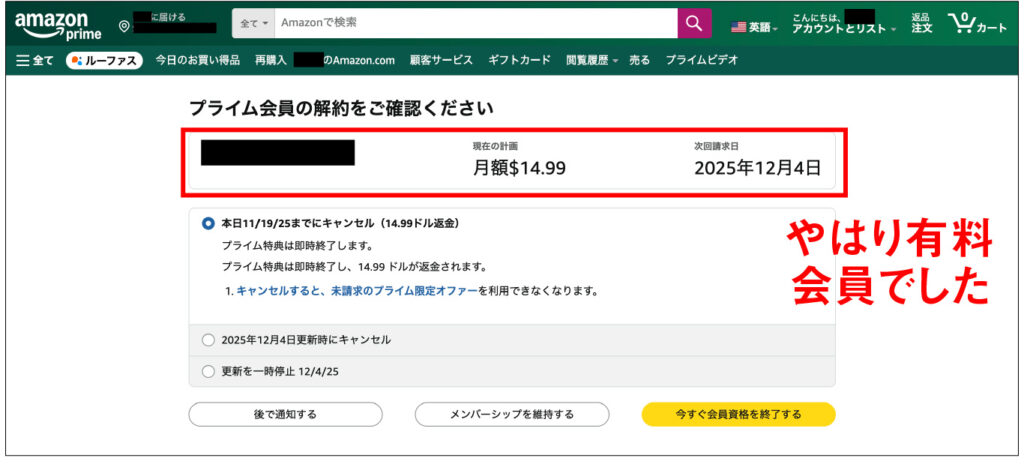Select 2025年12月4日更新時にキャンセル radio option

[x=208, y=339]
